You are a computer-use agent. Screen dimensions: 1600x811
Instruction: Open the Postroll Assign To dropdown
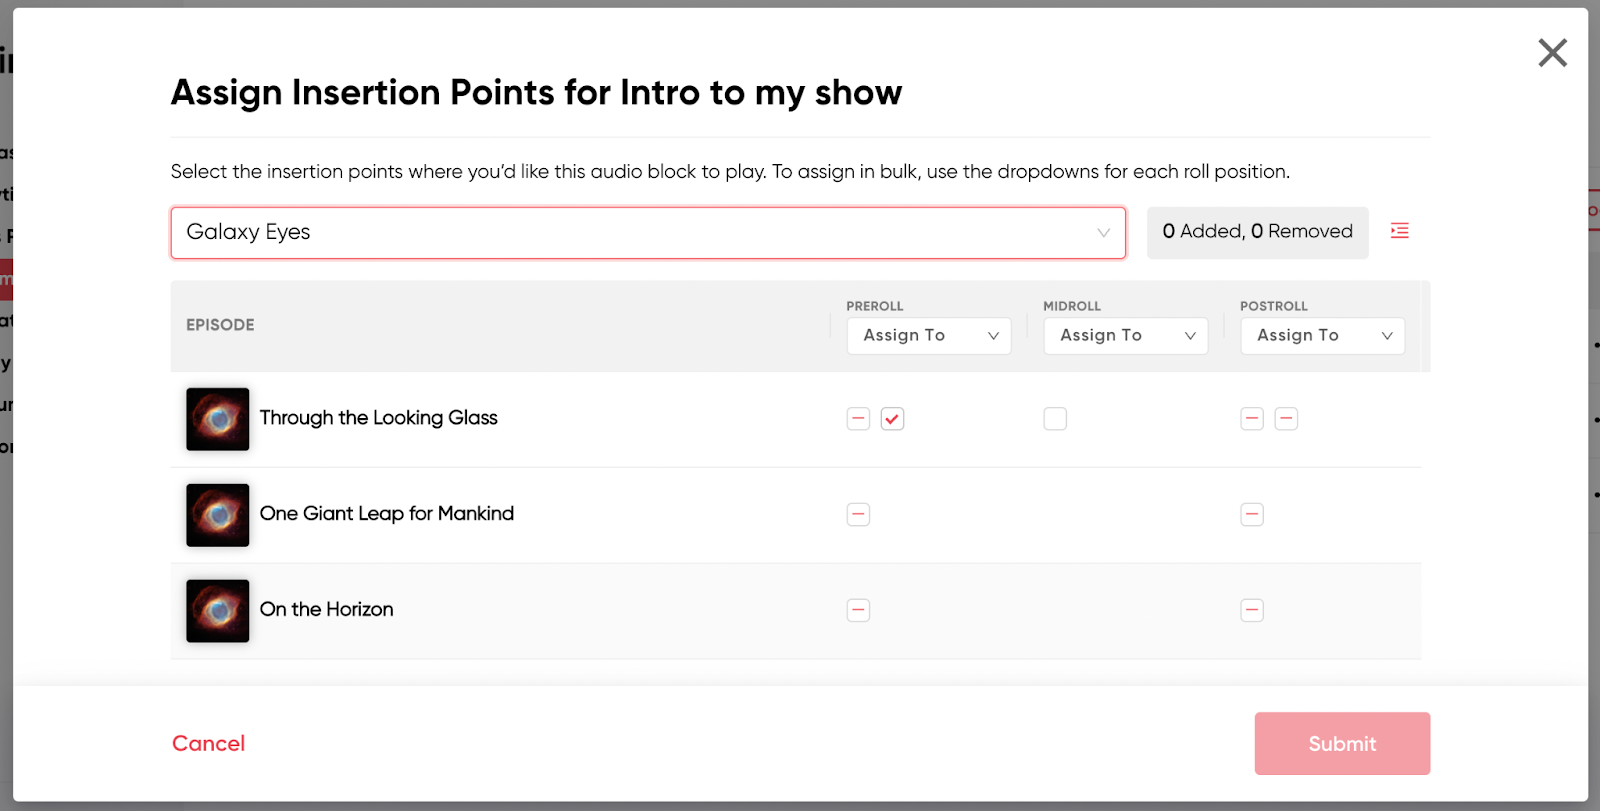[1323, 336]
